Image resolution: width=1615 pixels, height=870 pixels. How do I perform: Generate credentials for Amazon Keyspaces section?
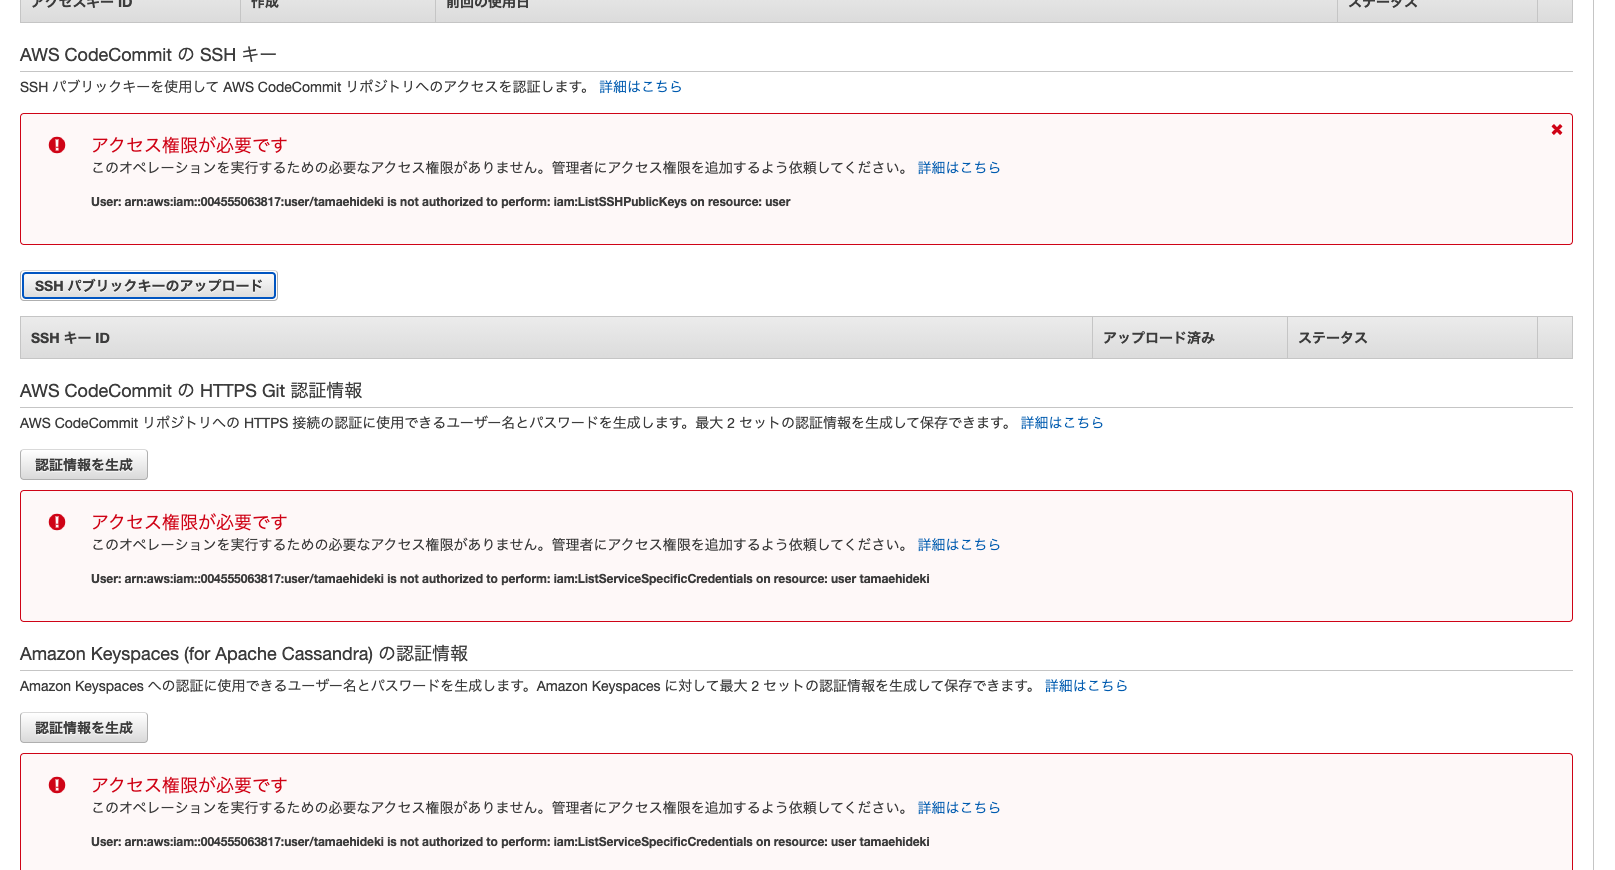click(84, 728)
